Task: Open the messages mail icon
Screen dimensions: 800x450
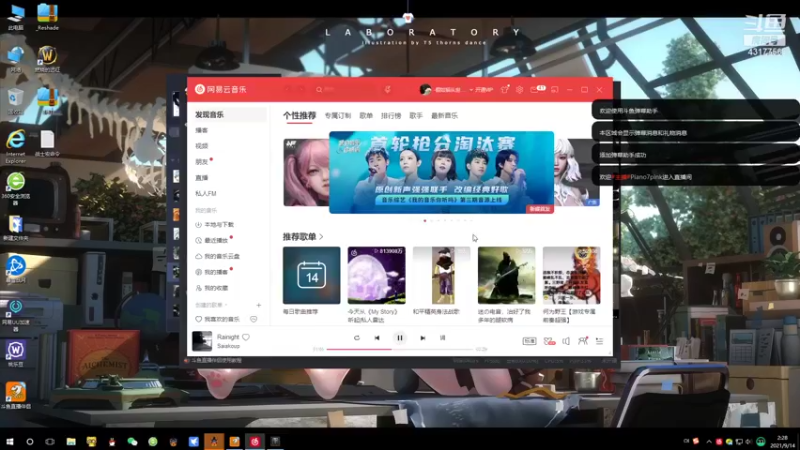Action: click(x=535, y=89)
